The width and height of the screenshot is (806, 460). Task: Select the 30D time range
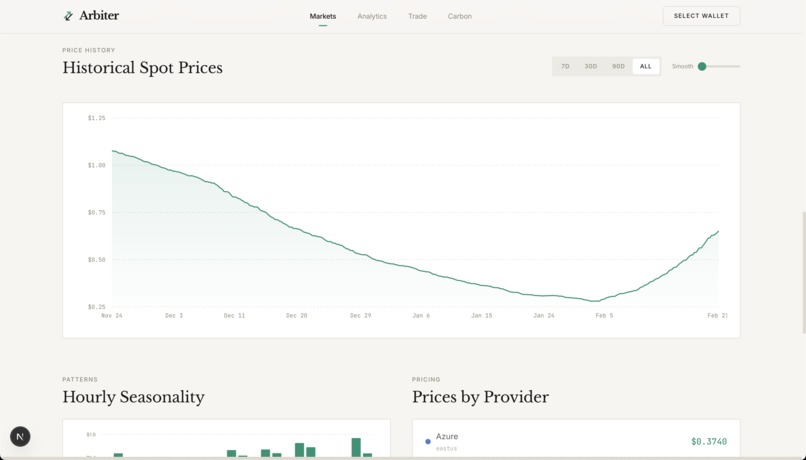[x=591, y=66]
